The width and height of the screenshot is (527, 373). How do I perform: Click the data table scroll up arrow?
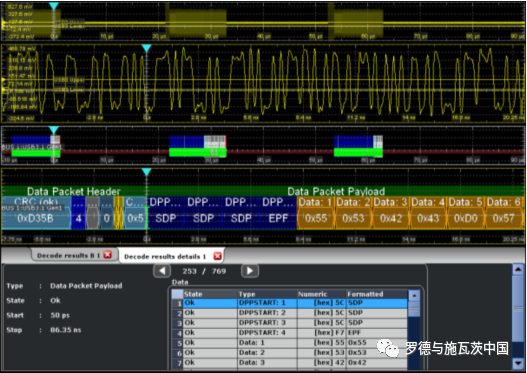414,296
